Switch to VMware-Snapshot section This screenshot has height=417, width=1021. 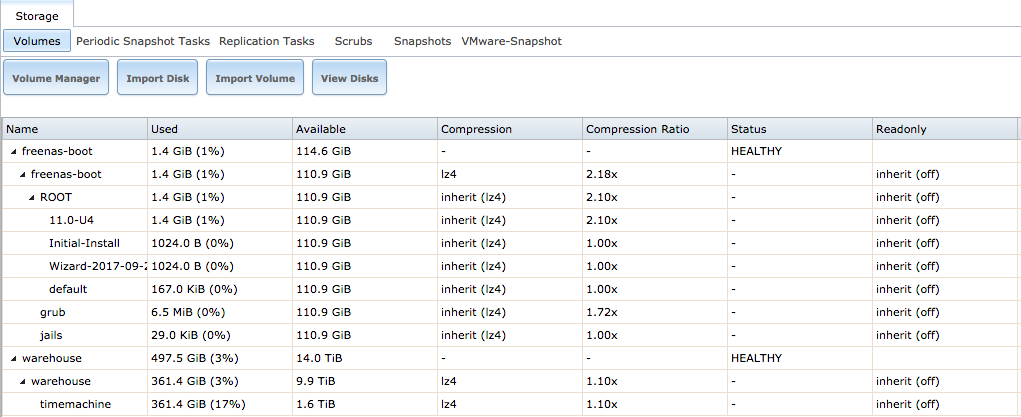(x=511, y=41)
